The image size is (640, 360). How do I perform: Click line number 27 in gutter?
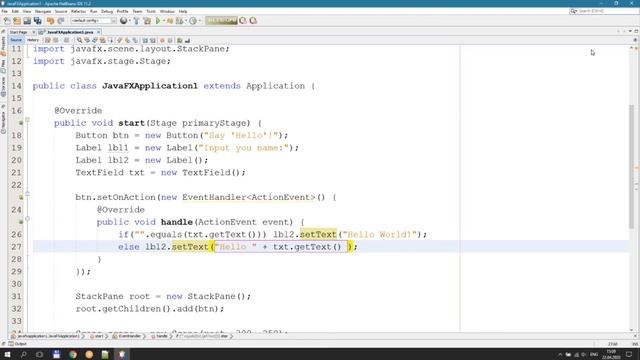(16, 247)
